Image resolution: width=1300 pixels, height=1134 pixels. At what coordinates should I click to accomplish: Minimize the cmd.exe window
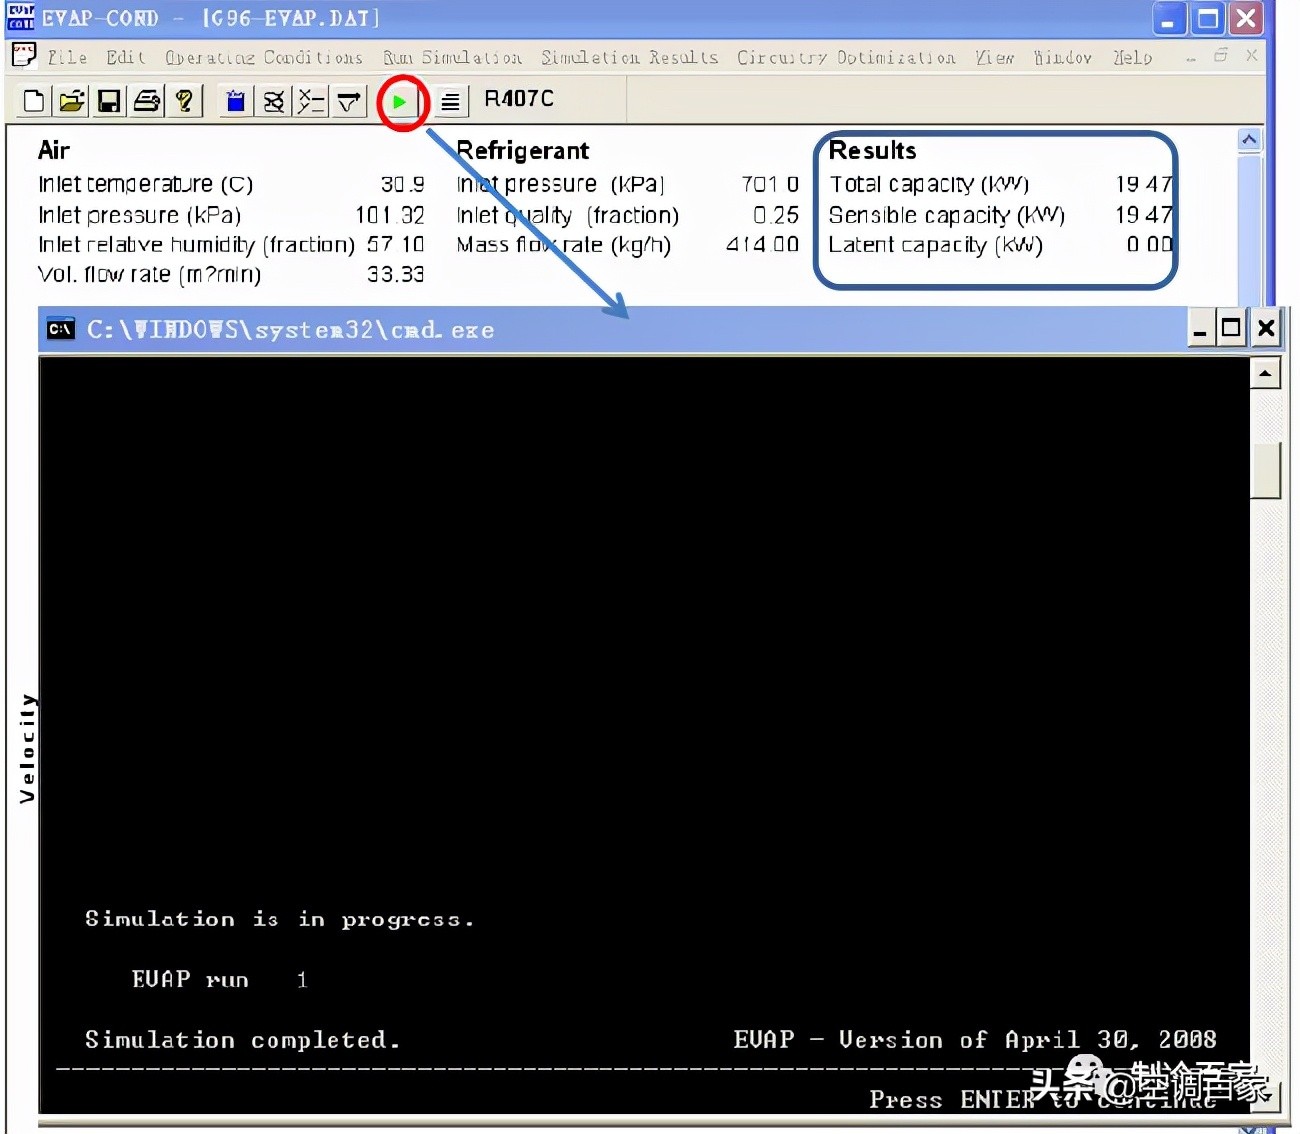coord(1200,329)
